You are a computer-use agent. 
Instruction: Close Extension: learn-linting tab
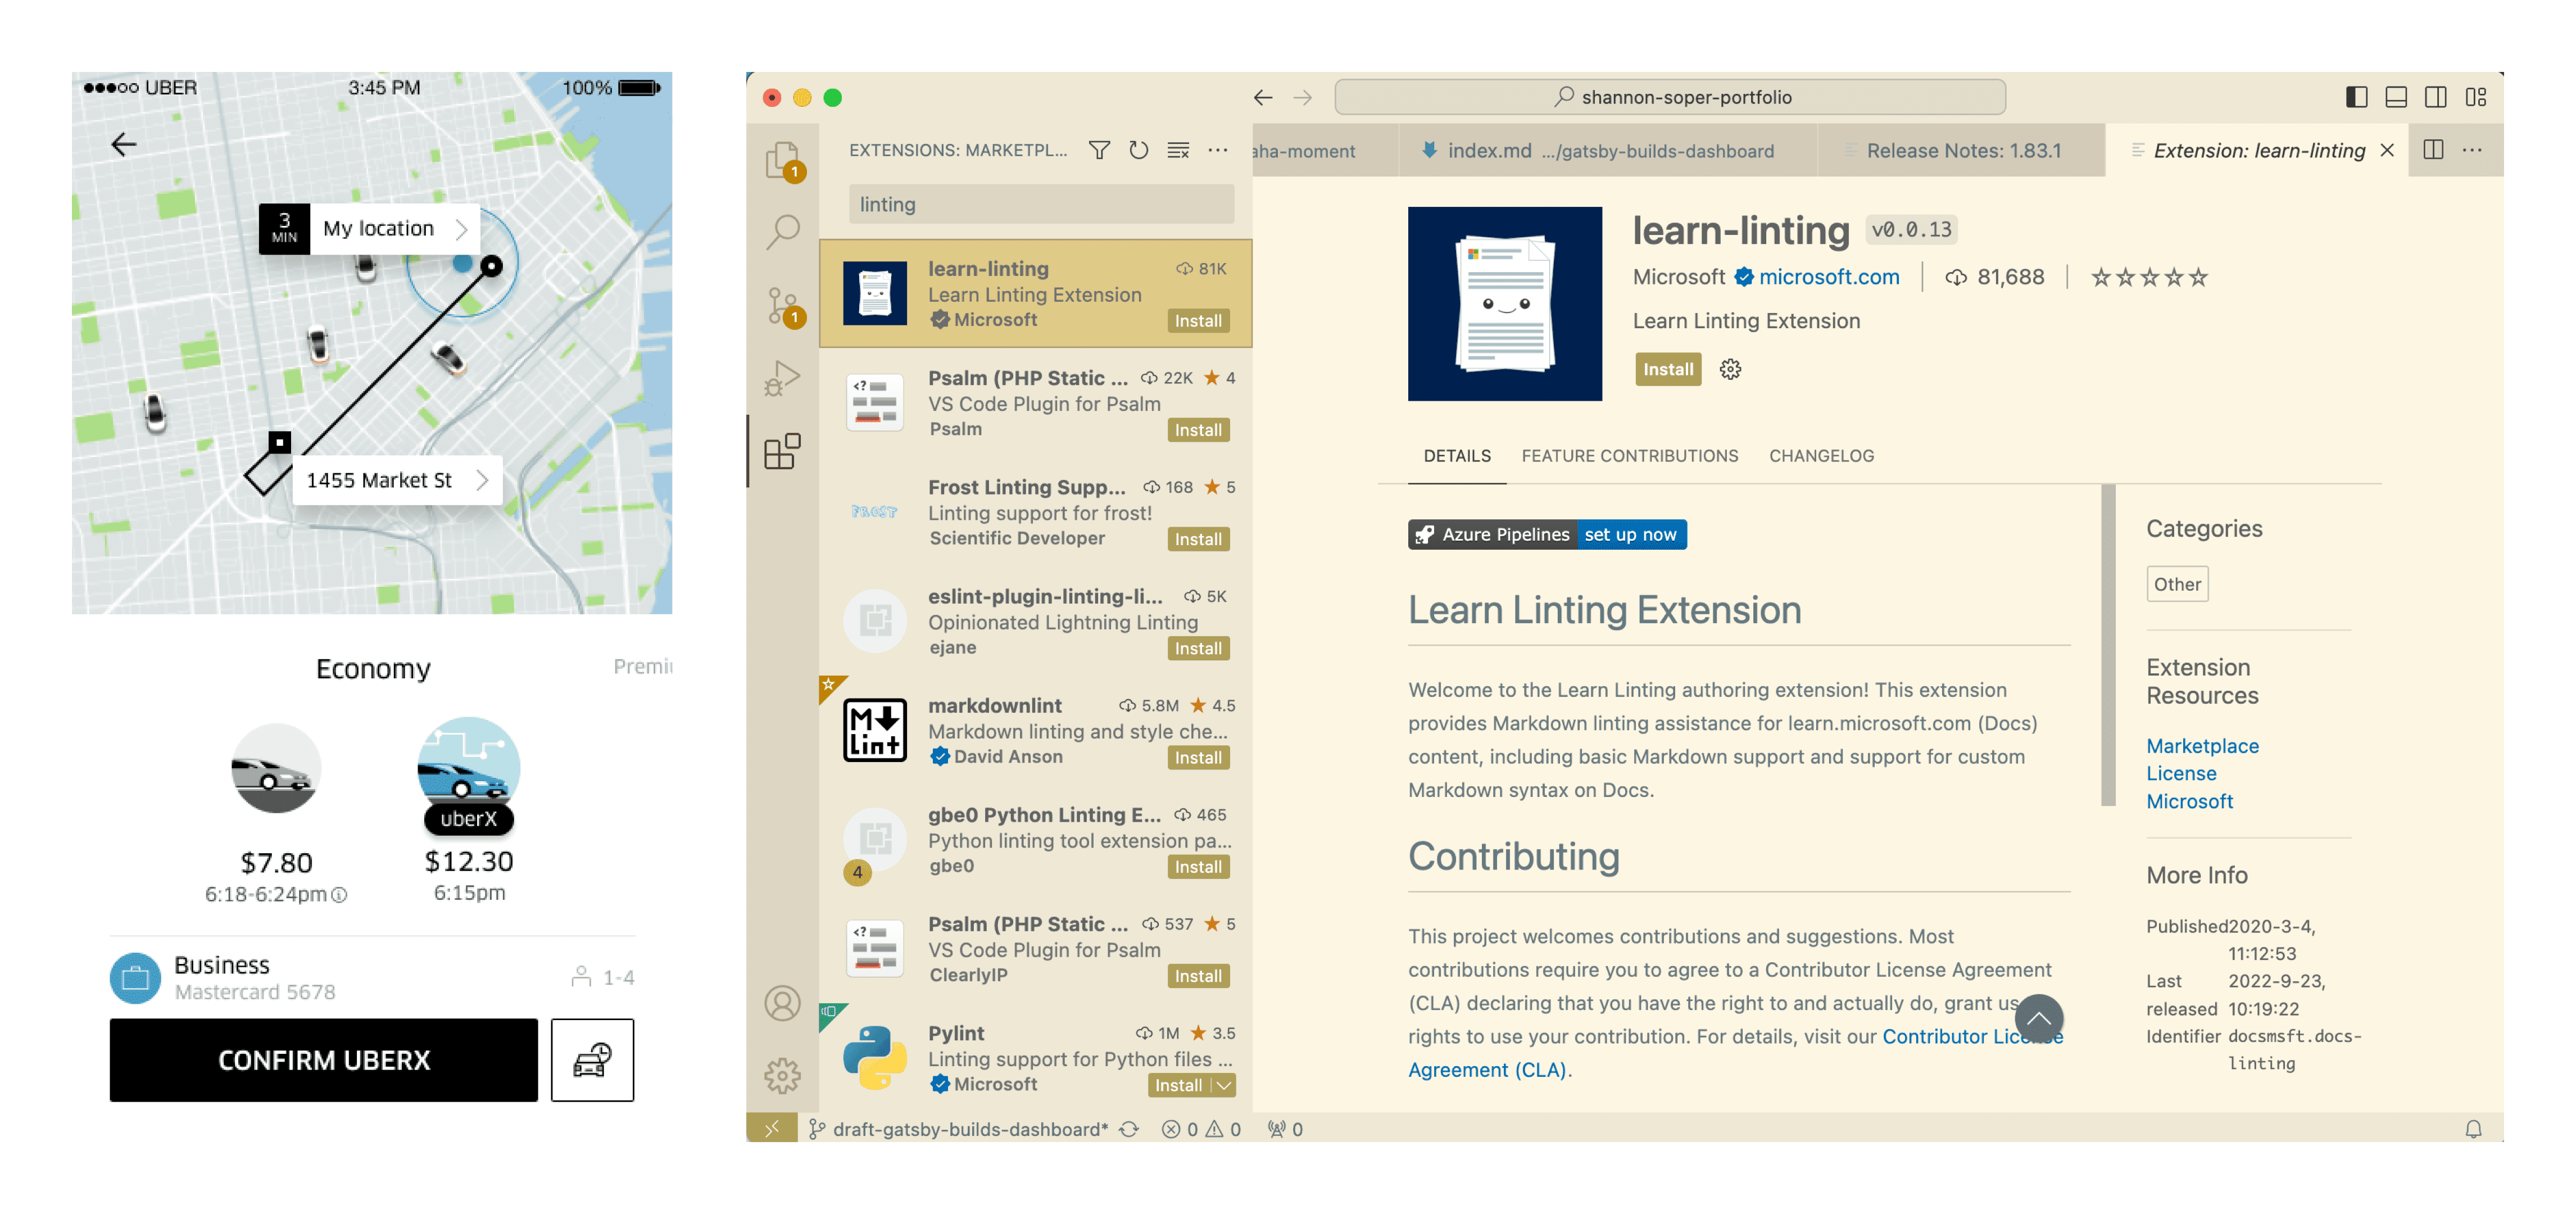tap(2387, 150)
